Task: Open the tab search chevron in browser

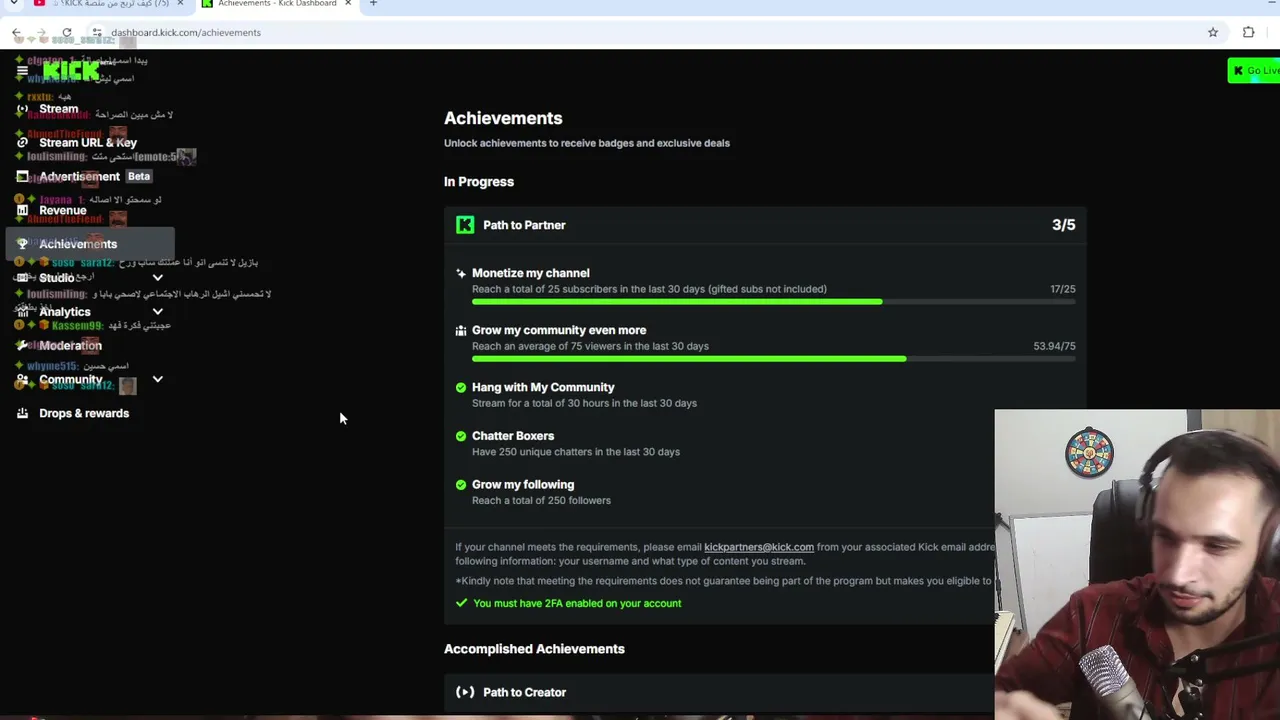Action: point(14,4)
